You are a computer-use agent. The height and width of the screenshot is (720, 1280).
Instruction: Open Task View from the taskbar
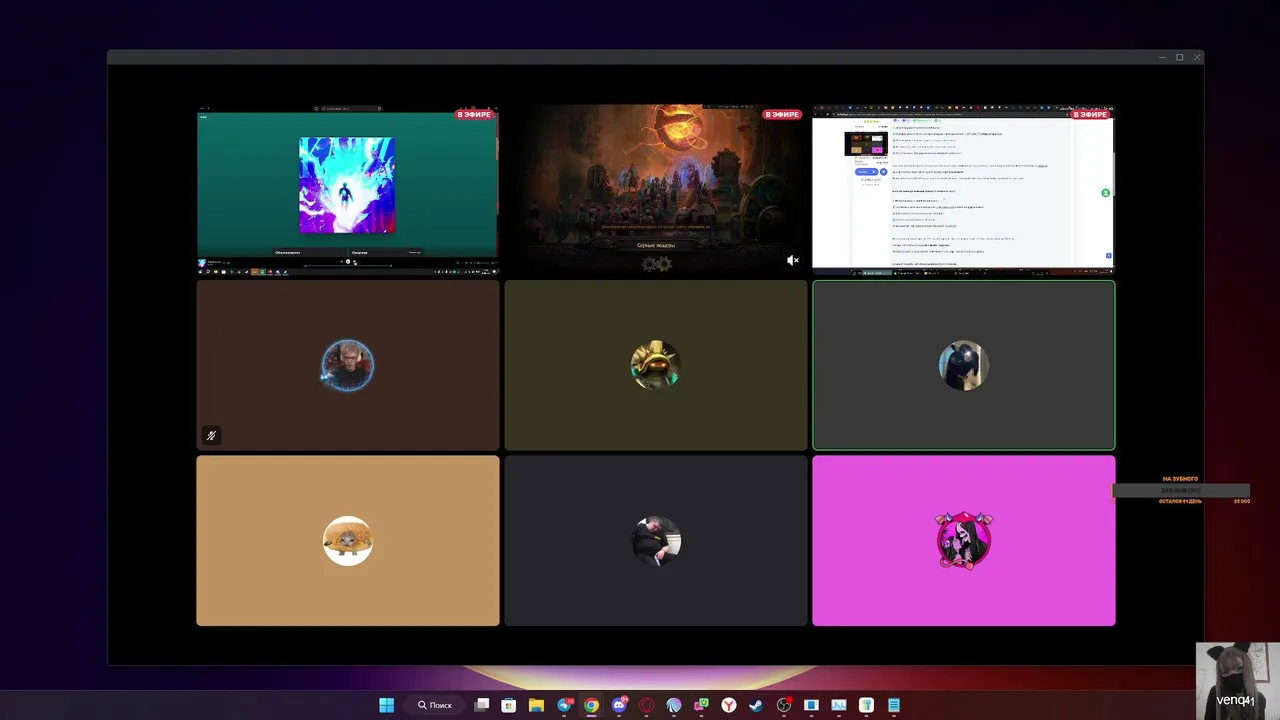point(482,705)
